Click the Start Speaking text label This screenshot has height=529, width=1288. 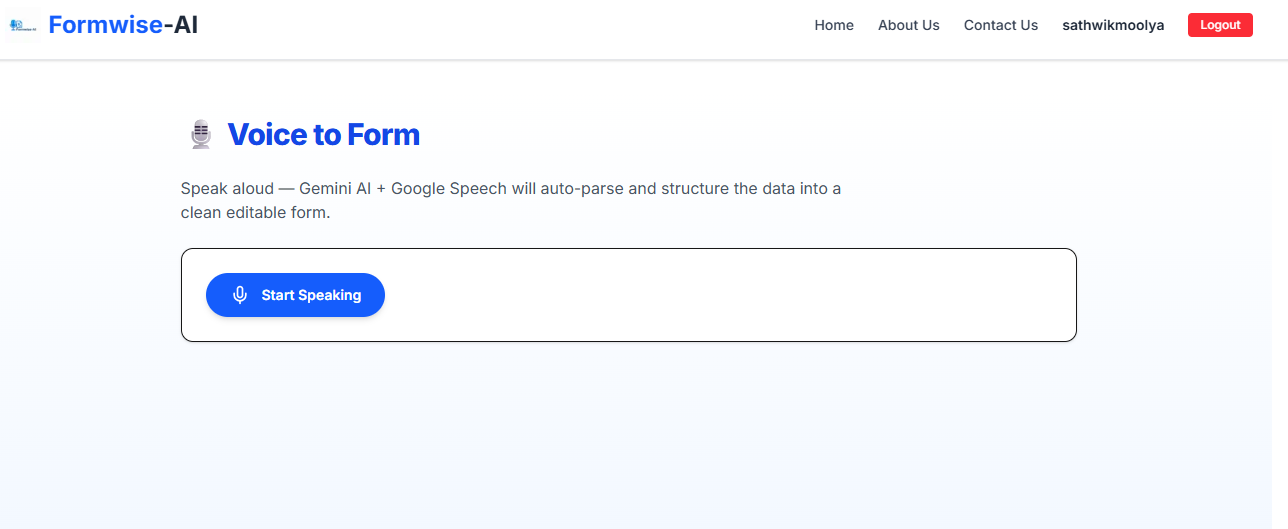311,295
